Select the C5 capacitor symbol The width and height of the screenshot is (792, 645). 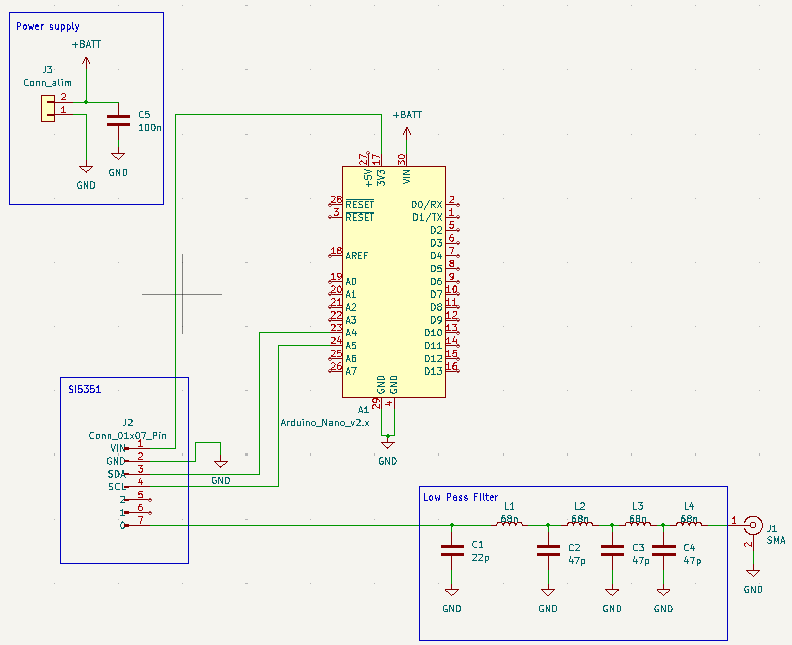coord(118,121)
